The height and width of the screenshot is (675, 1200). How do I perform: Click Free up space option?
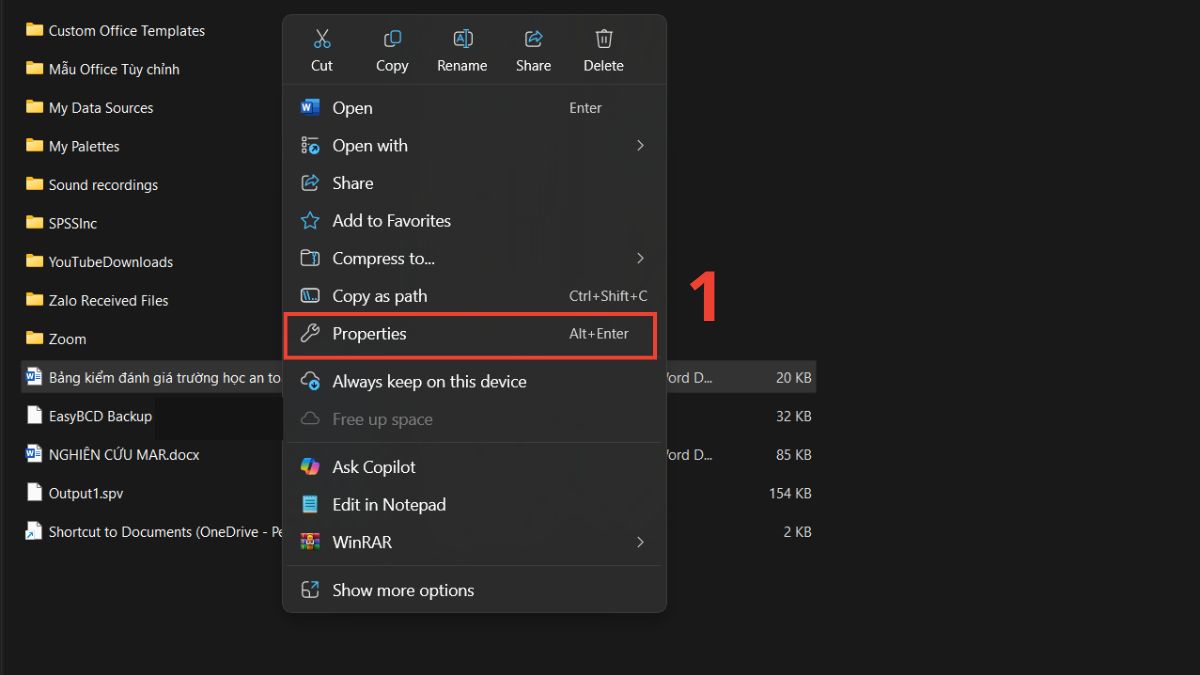(382, 419)
